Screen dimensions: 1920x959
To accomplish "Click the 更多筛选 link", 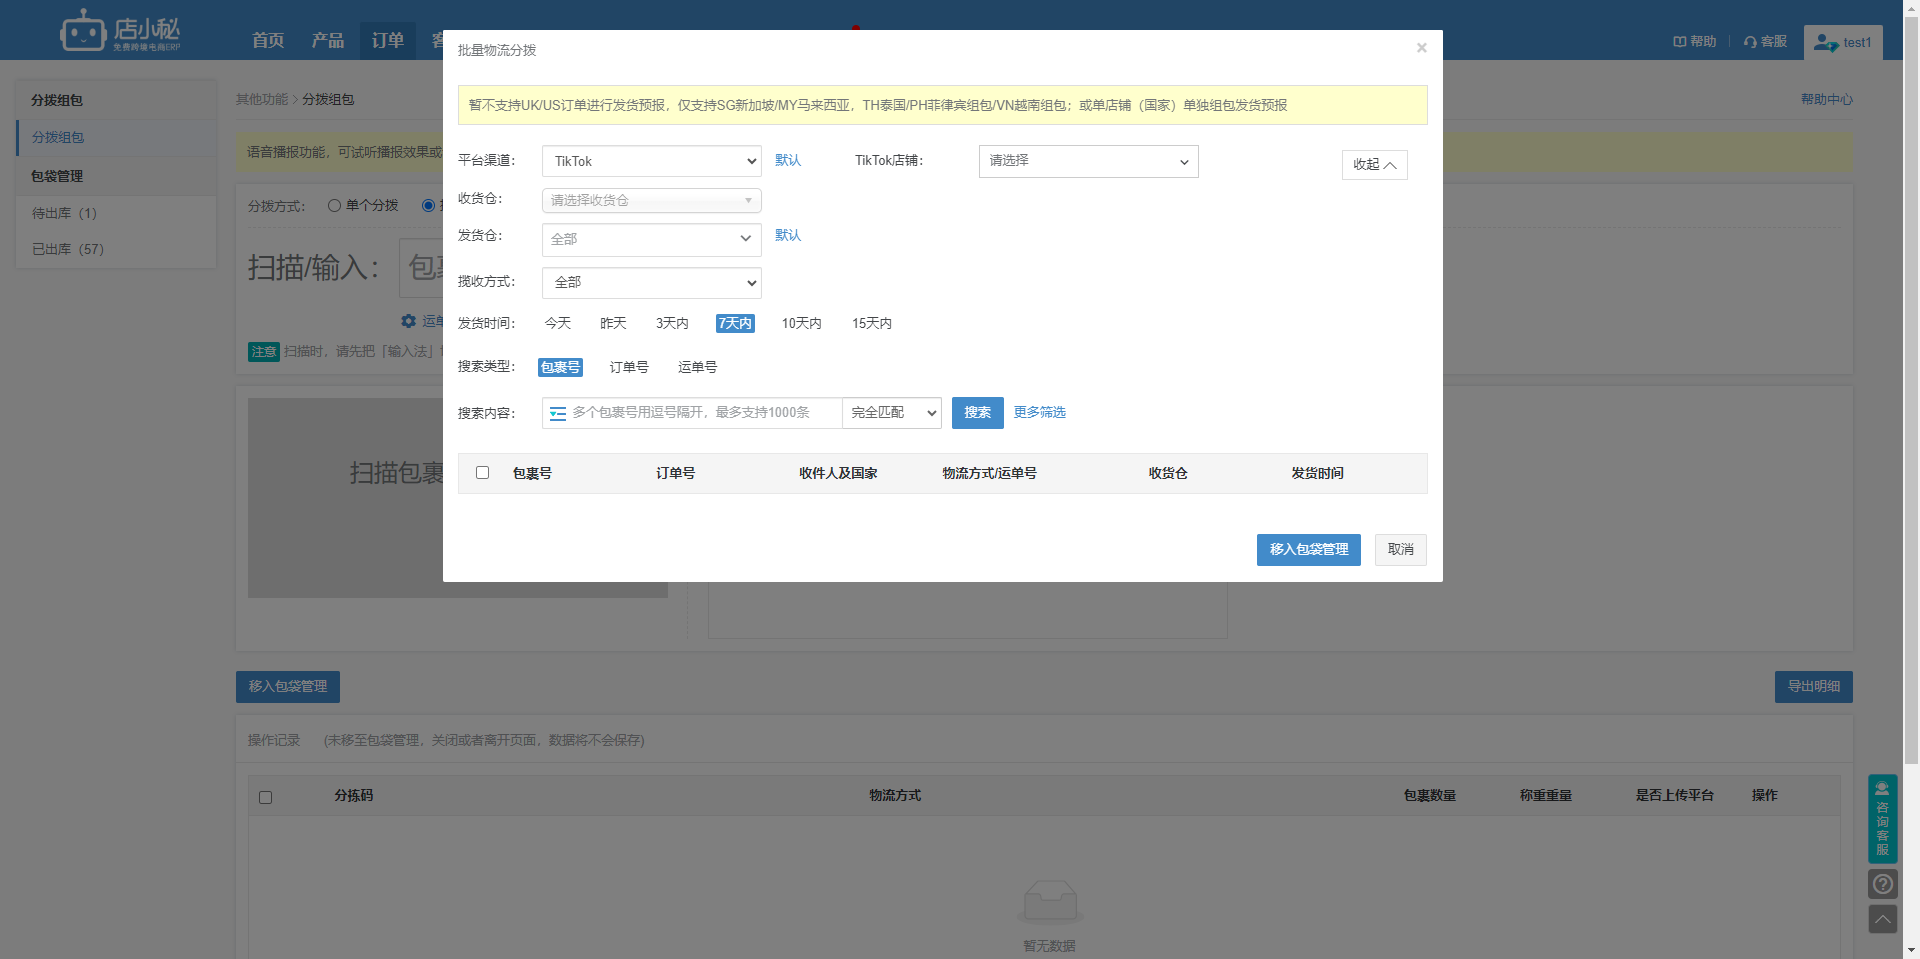I will pos(1039,413).
